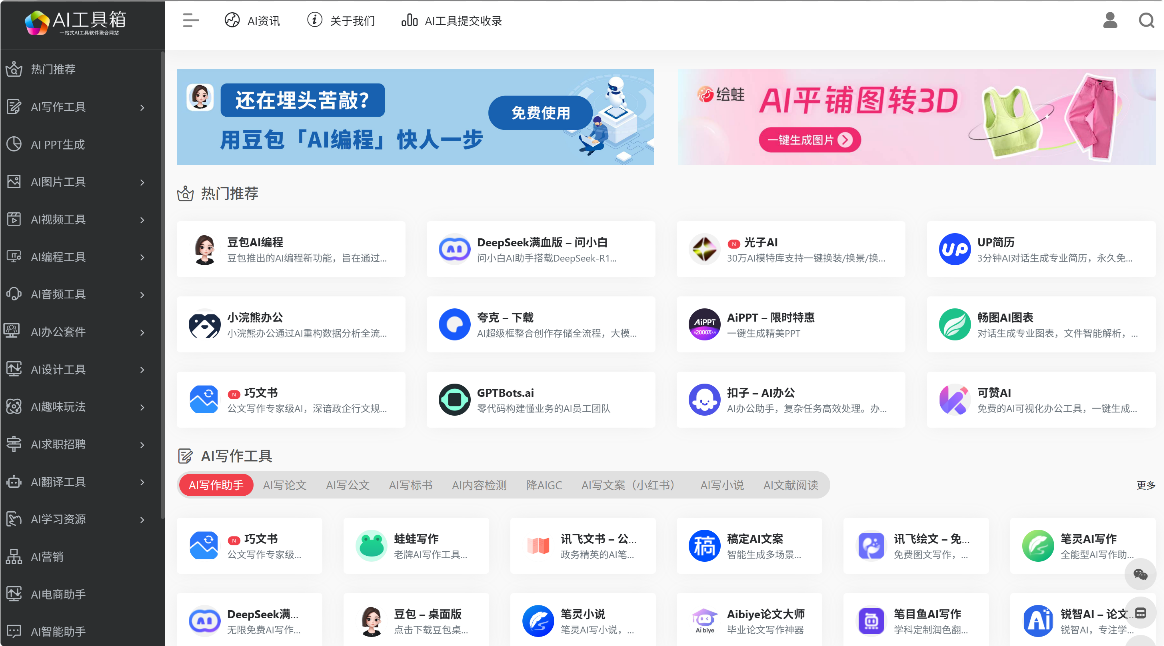Viewport: 1164px width, 646px height.
Task: Click the 稿定AI文案 blue icon
Action: tap(704, 547)
